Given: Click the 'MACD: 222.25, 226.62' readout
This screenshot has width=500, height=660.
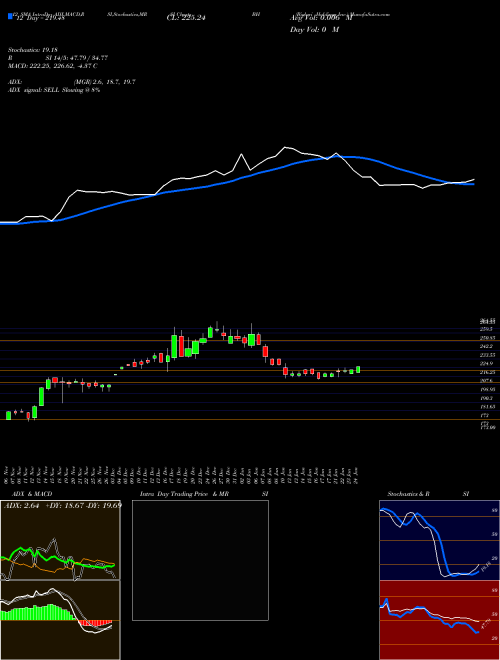Looking at the screenshot, I should [x=53, y=66].
